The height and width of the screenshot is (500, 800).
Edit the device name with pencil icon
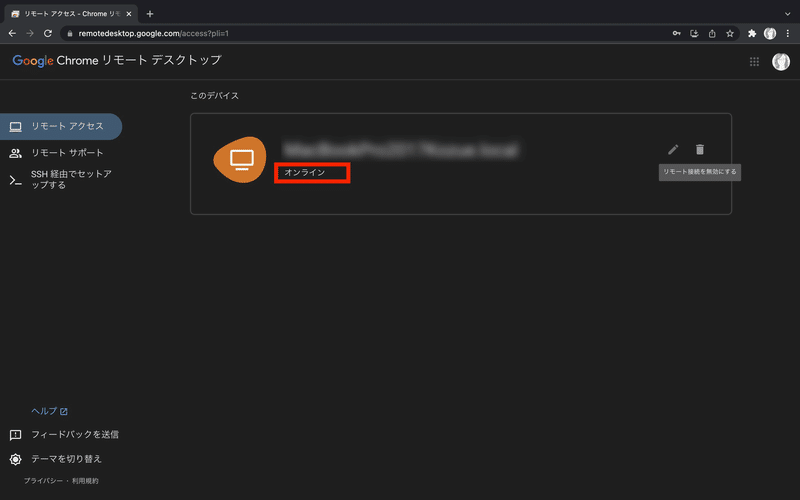click(x=673, y=149)
